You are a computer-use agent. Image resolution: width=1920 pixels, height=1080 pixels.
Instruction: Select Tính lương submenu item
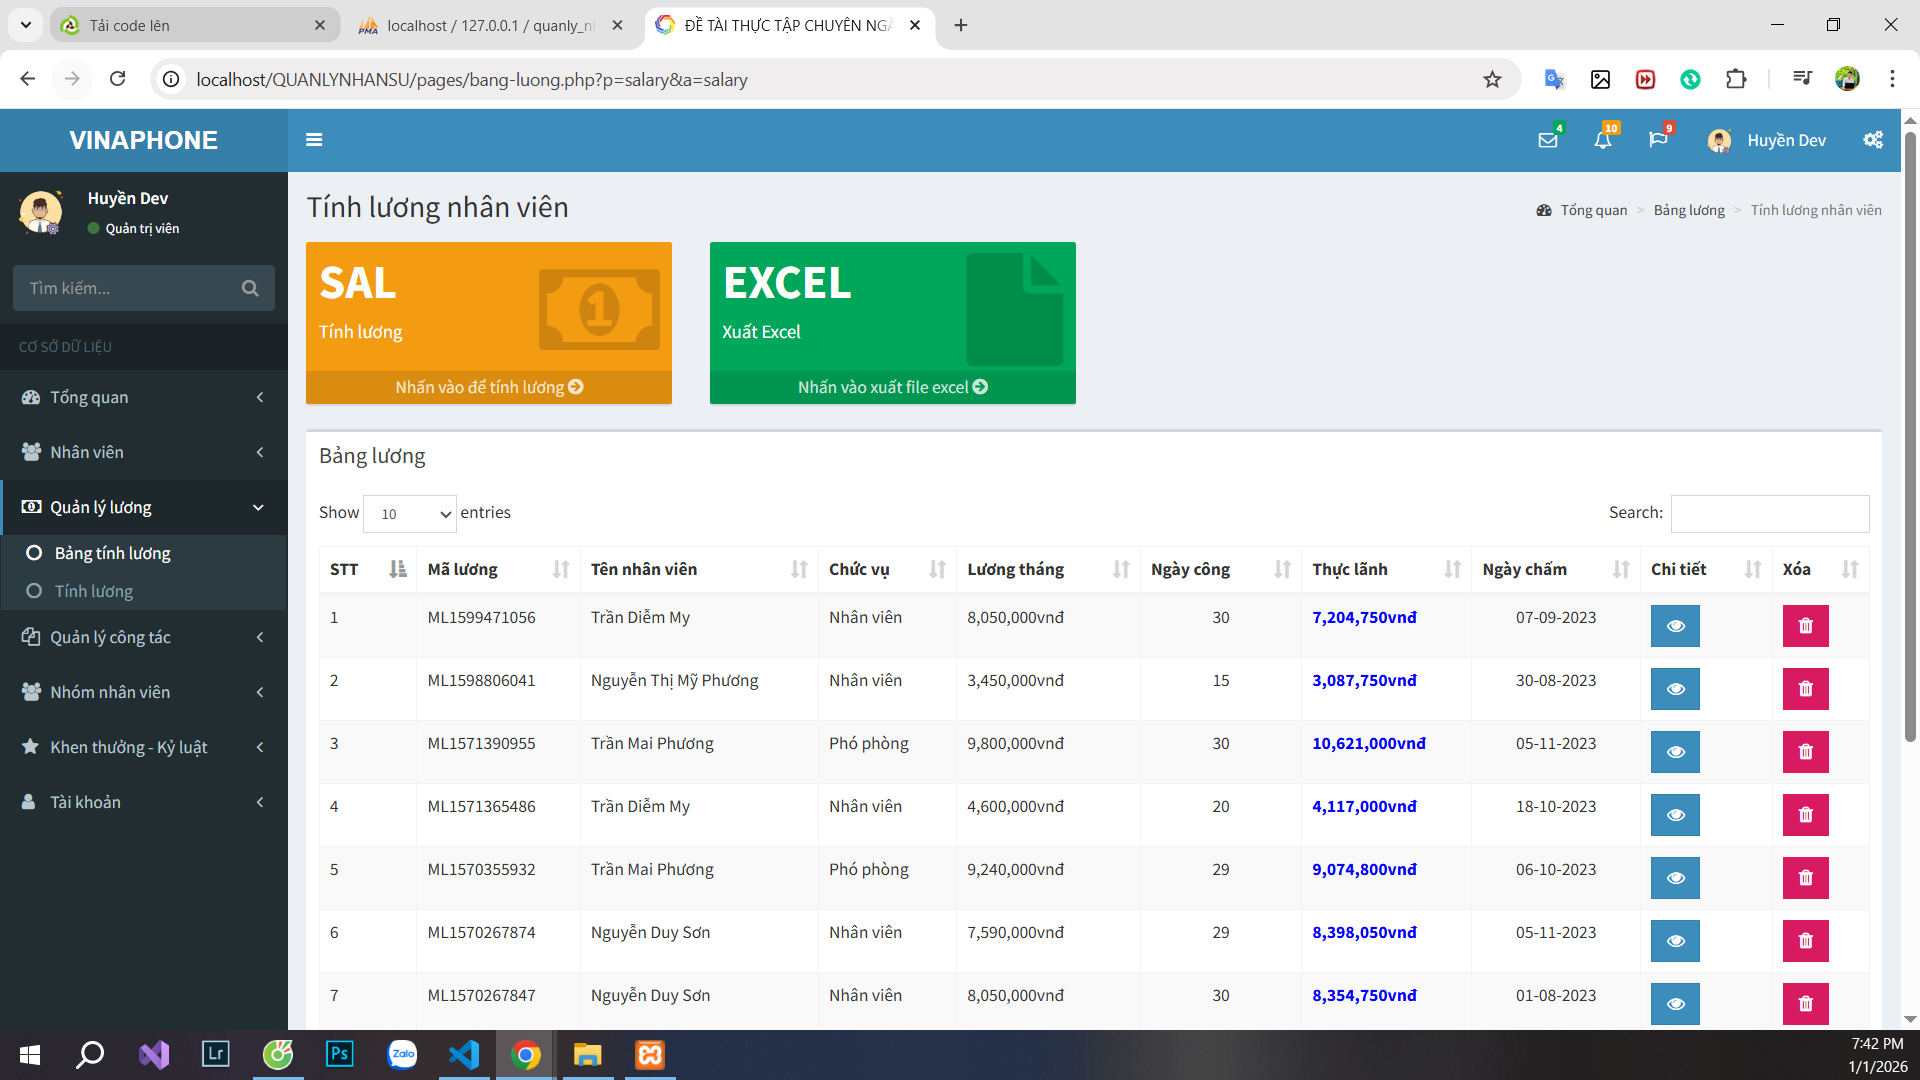[144, 591]
